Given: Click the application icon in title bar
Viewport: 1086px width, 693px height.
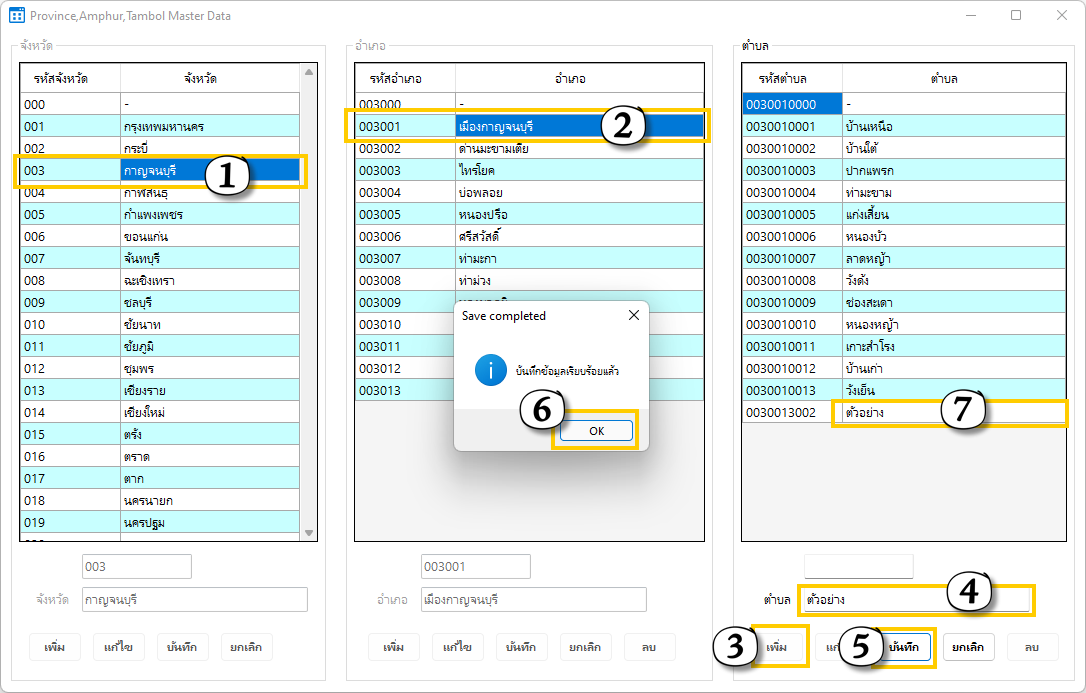Looking at the screenshot, I should pos(16,15).
